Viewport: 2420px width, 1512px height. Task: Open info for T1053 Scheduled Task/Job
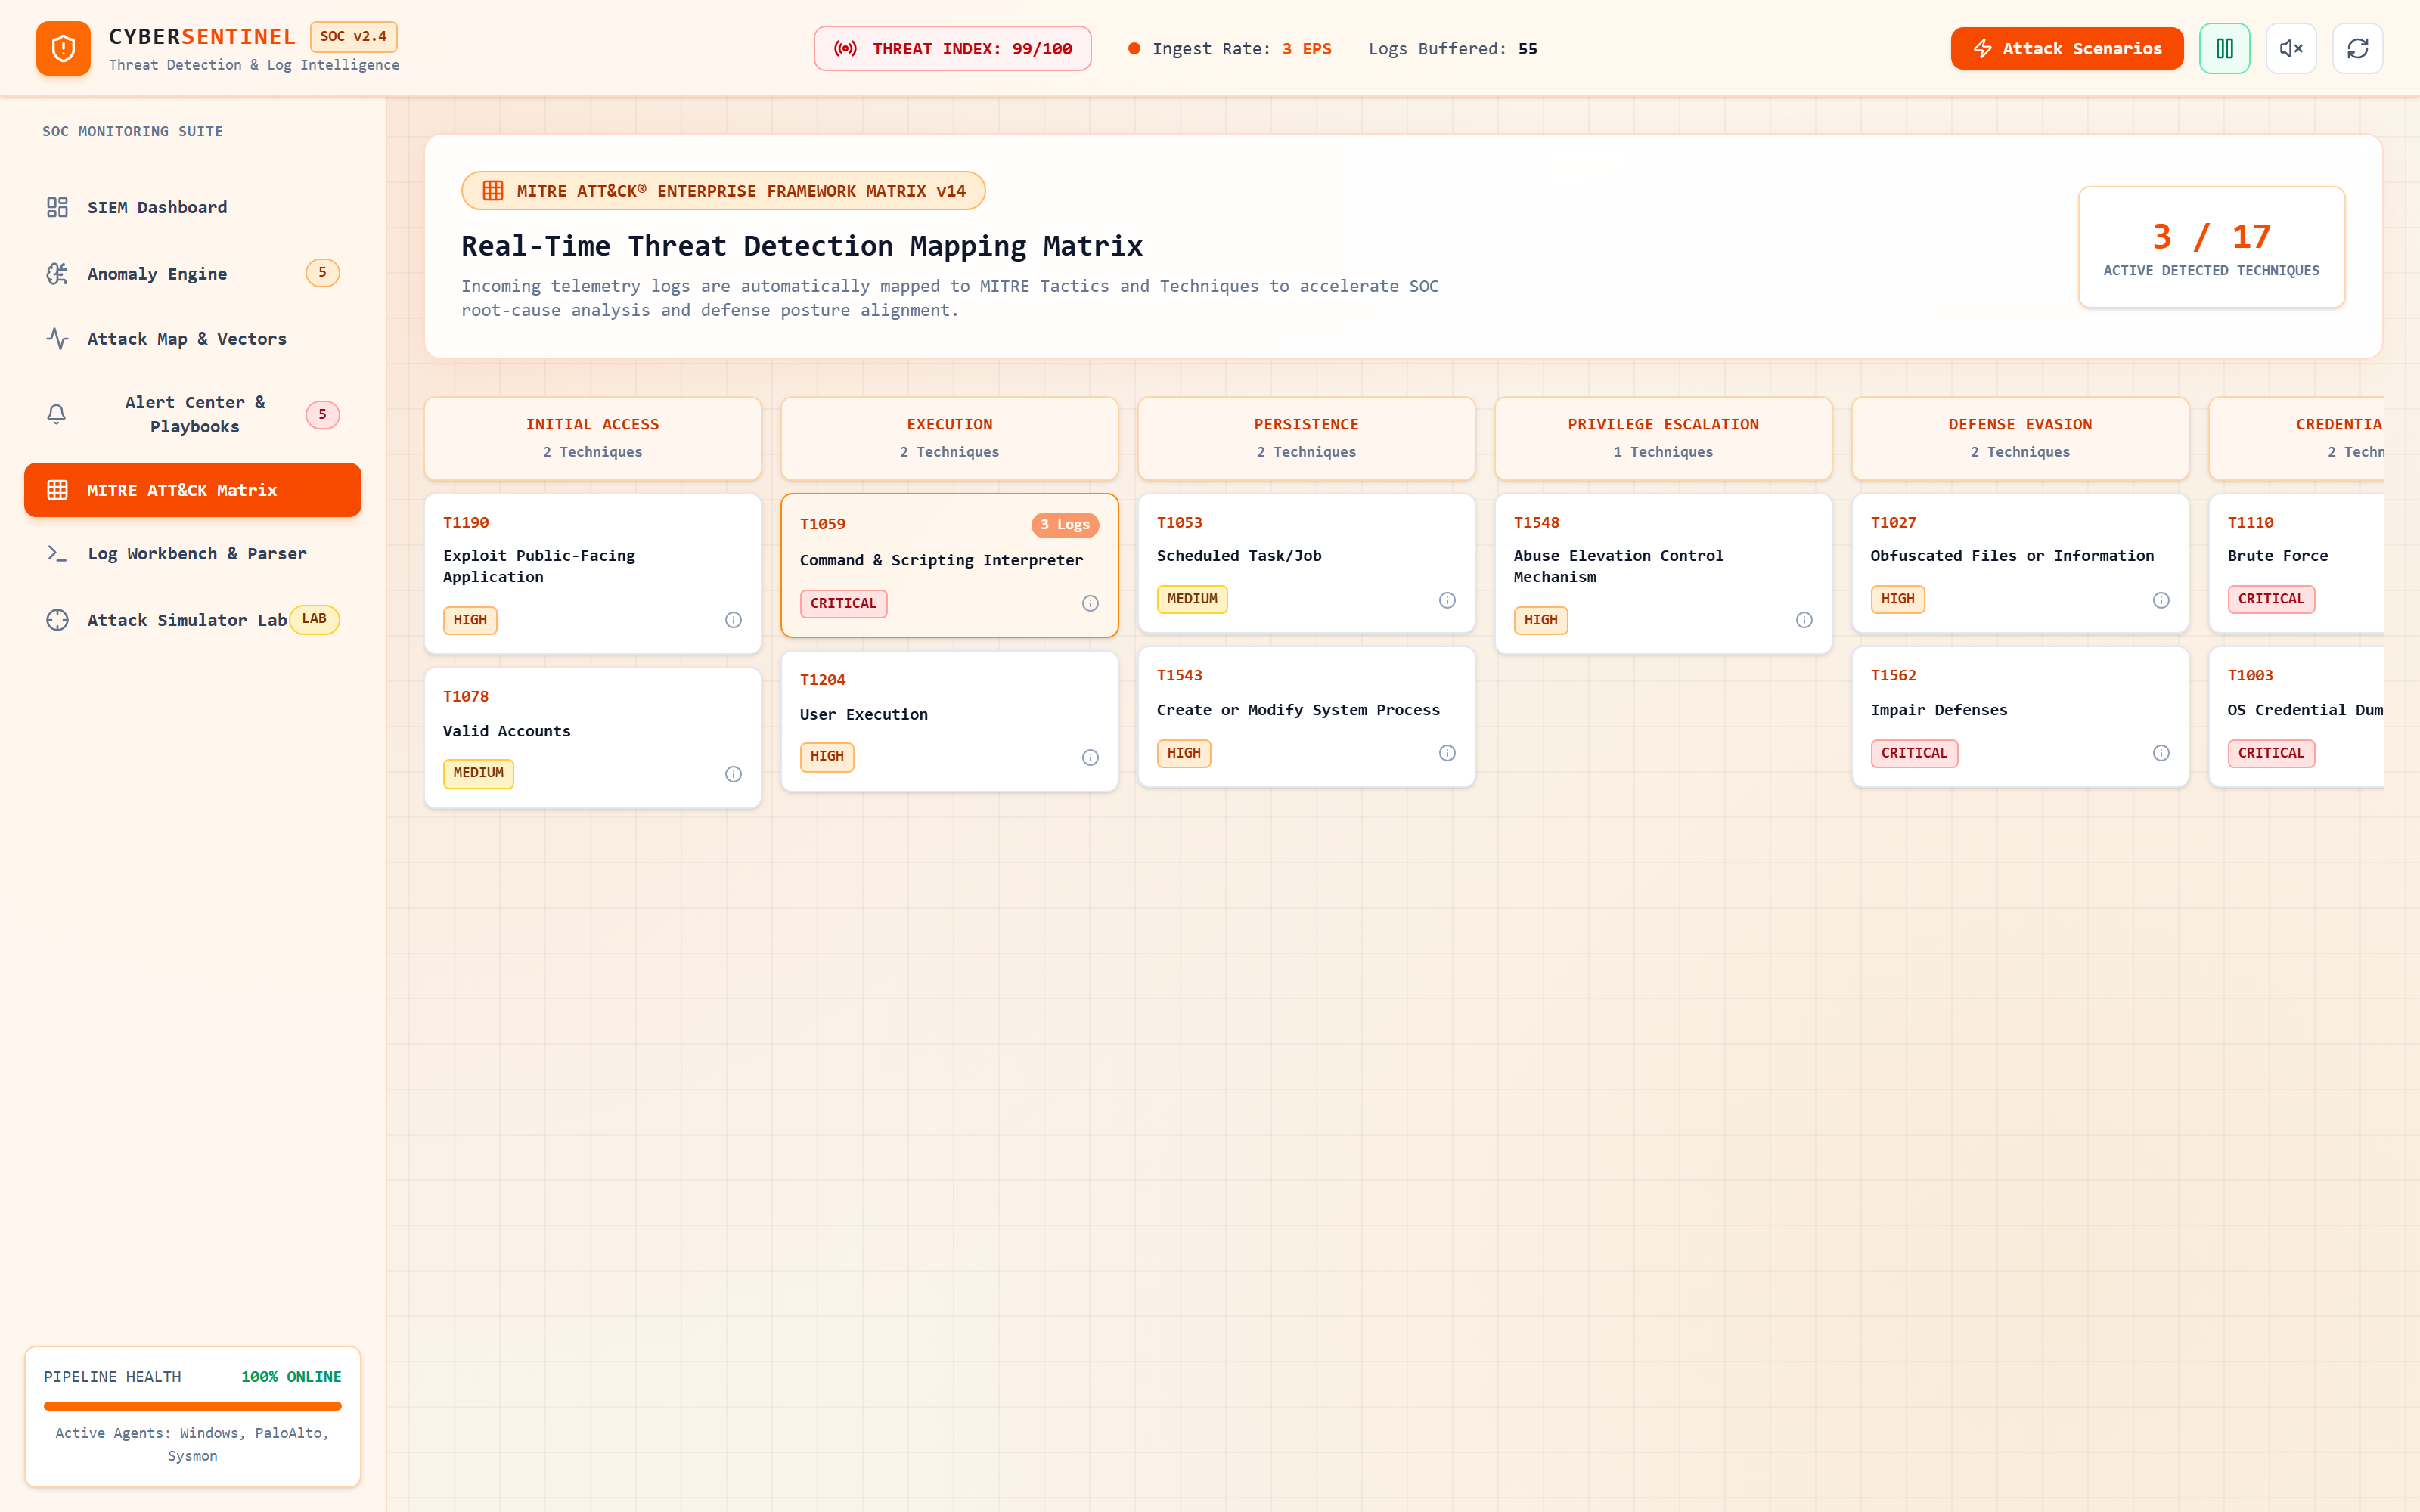[1447, 600]
